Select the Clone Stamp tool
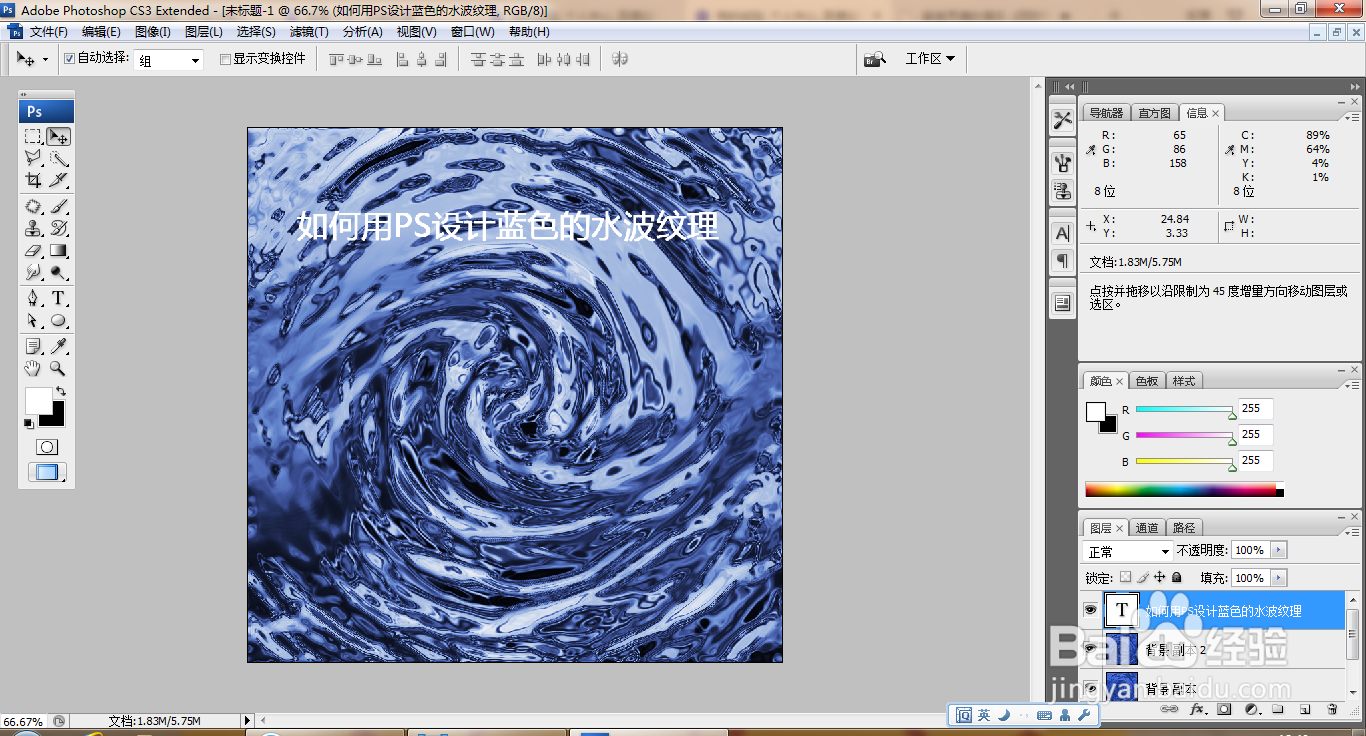The width and height of the screenshot is (1366, 736). (33, 228)
